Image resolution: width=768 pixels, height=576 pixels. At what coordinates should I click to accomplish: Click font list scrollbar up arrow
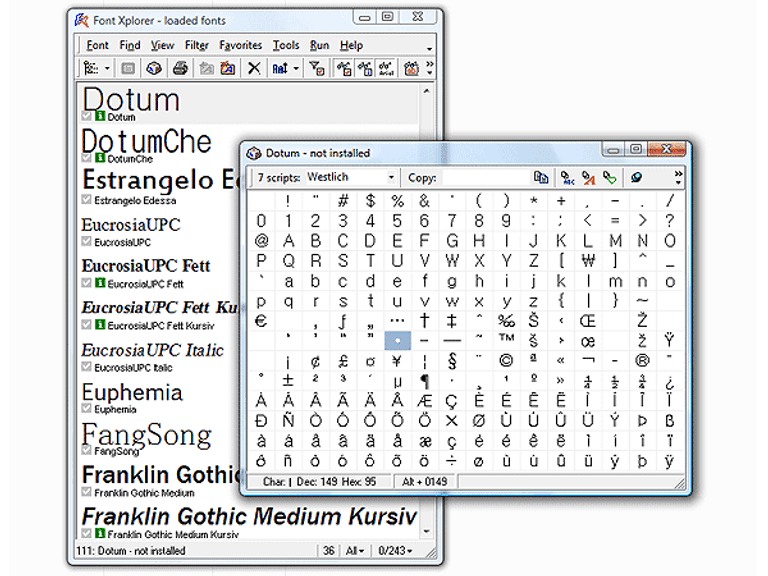click(x=426, y=91)
